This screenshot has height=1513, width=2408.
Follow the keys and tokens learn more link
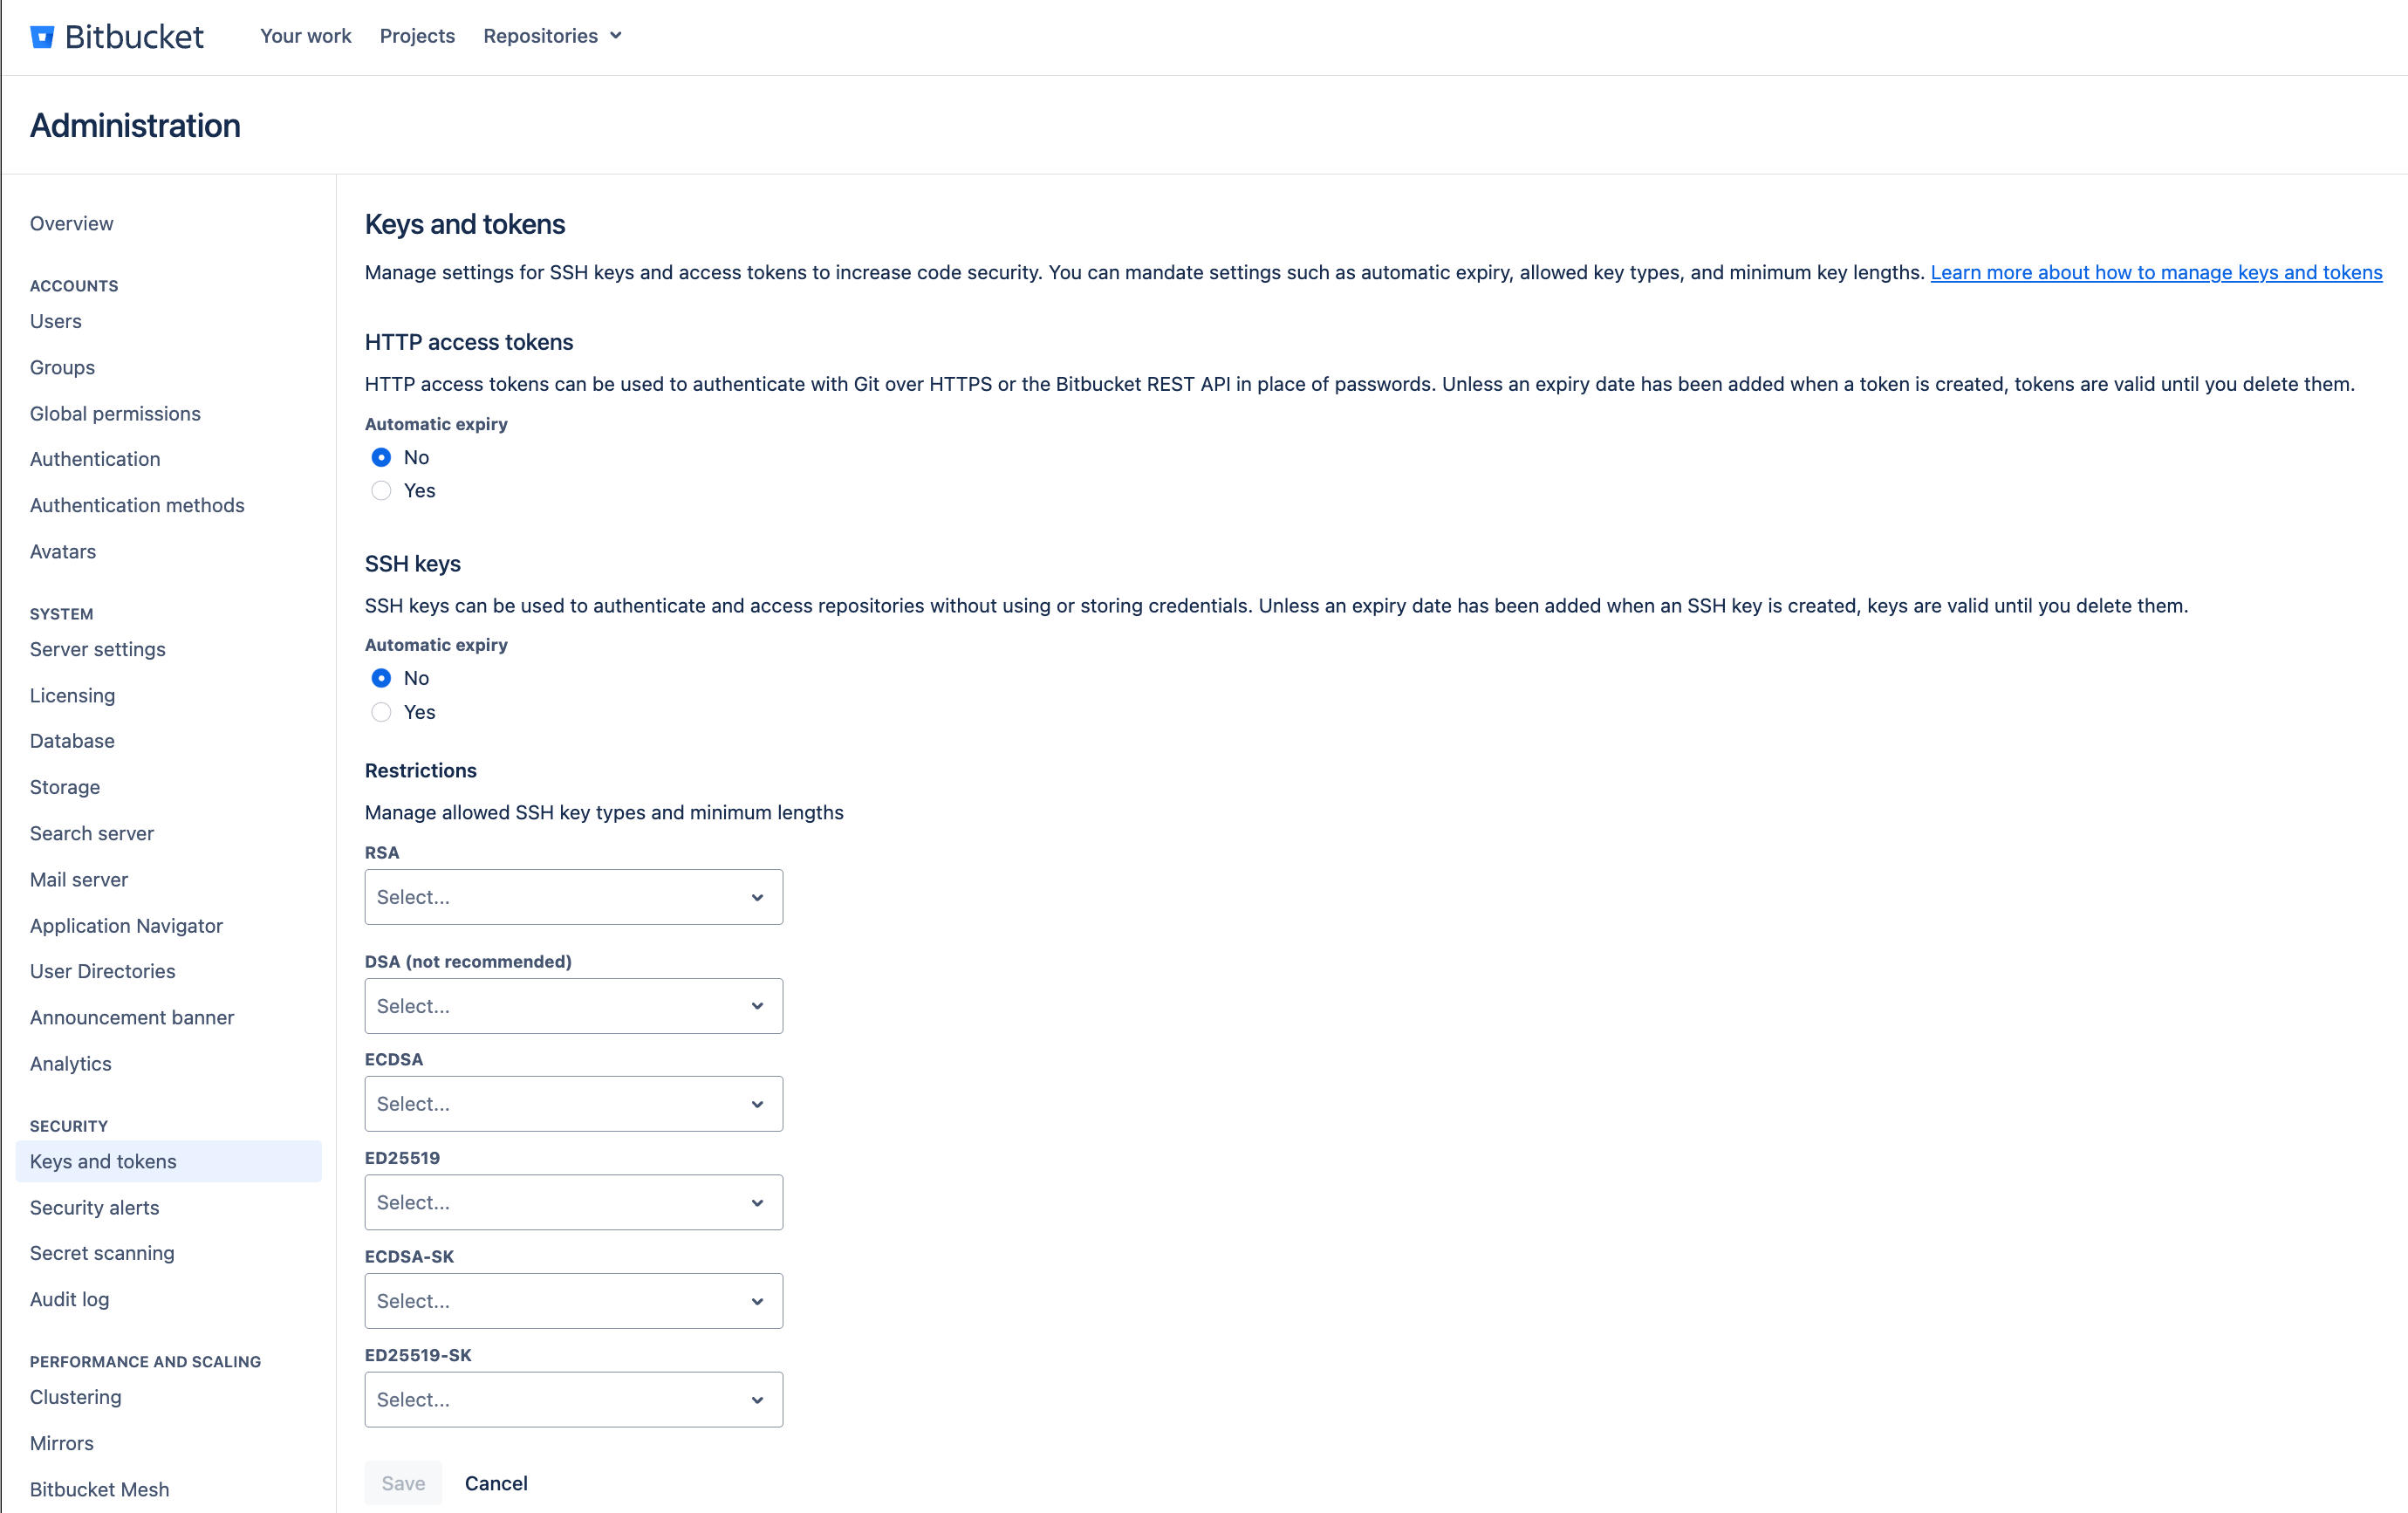[x=2157, y=272]
